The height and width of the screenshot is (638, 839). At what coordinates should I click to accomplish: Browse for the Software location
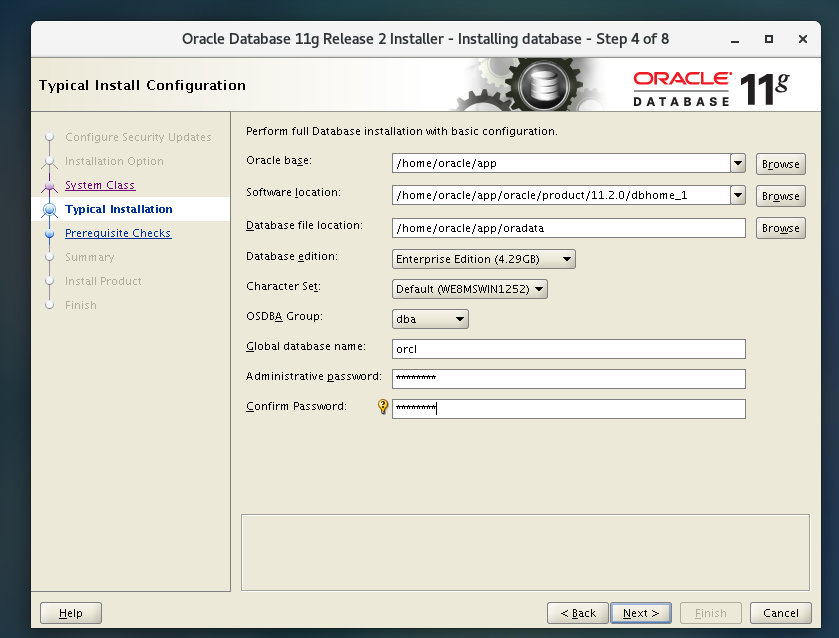(x=781, y=196)
